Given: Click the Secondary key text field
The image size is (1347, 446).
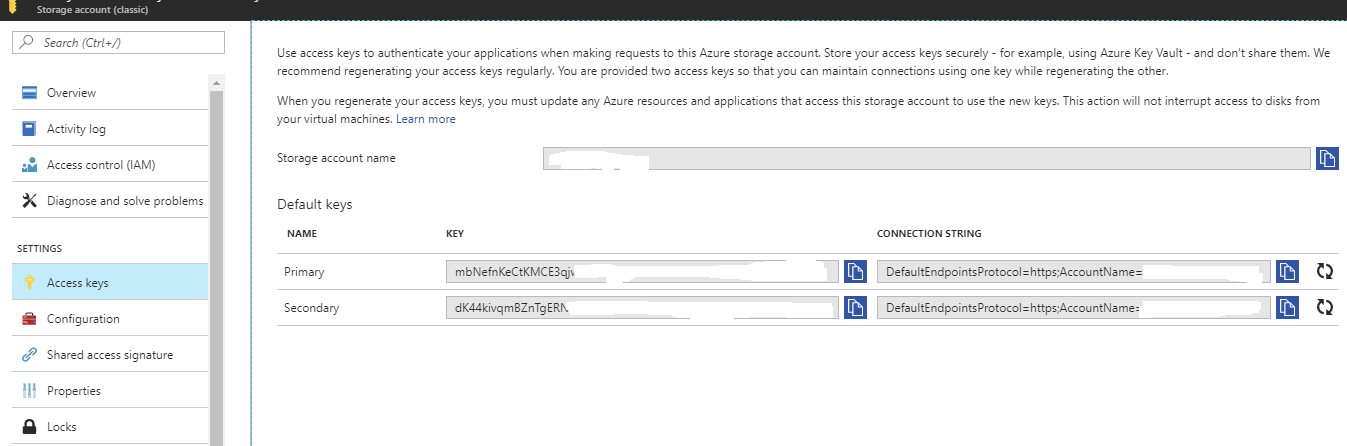Looking at the screenshot, I should pyautogui.click(x=642, y=308).
